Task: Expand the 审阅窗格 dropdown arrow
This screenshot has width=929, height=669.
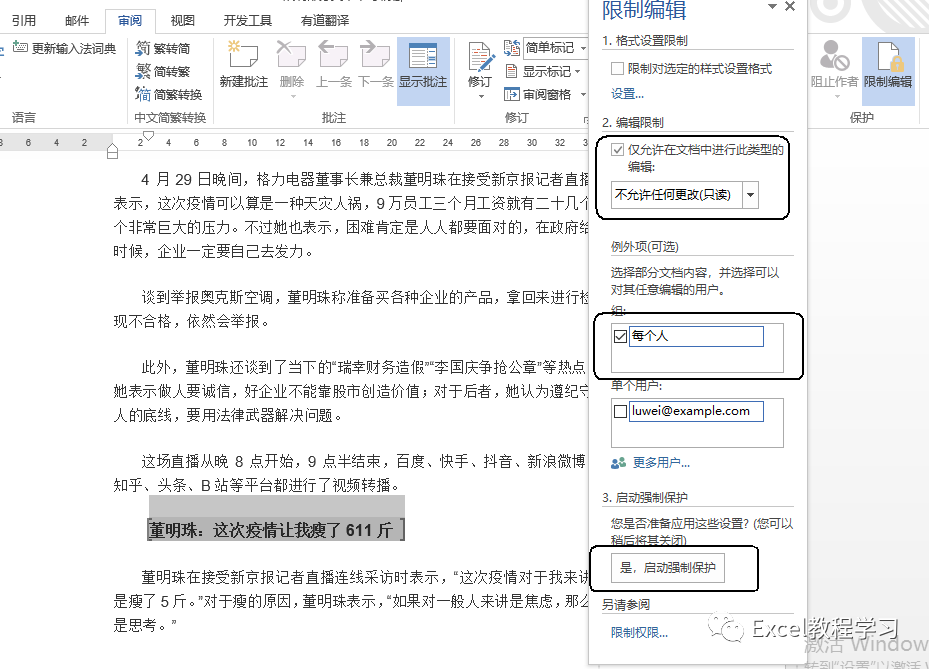Action: (x=584, y=94)
